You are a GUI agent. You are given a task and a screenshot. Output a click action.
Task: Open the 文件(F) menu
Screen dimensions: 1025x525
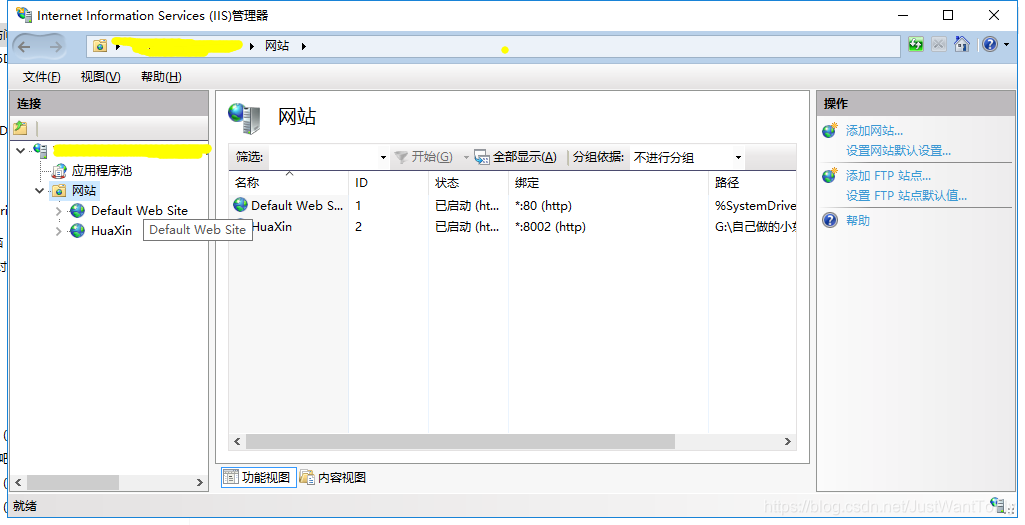pyautogui.click(x=42, y=76)
